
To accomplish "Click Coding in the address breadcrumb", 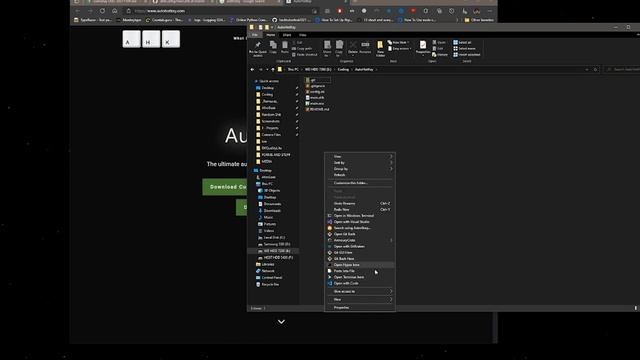I will click(343, 70).
